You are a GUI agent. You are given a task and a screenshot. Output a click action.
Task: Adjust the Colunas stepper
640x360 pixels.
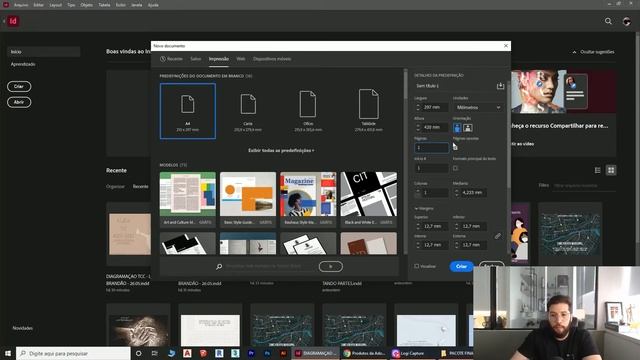point(418,192)
